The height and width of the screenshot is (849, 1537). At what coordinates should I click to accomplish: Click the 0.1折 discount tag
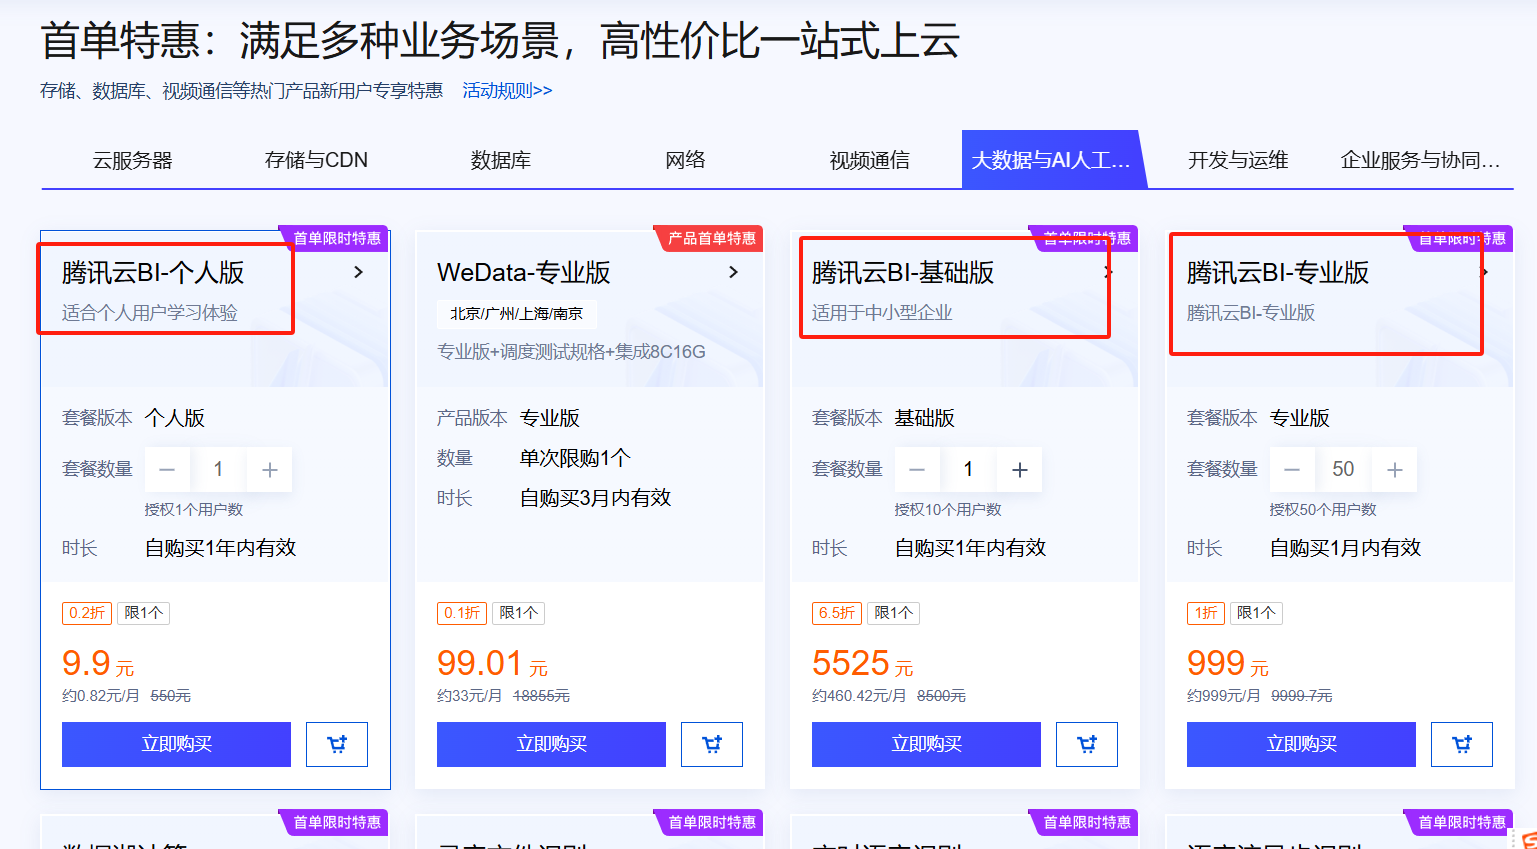pyautogui.click(x=462, y=613)
